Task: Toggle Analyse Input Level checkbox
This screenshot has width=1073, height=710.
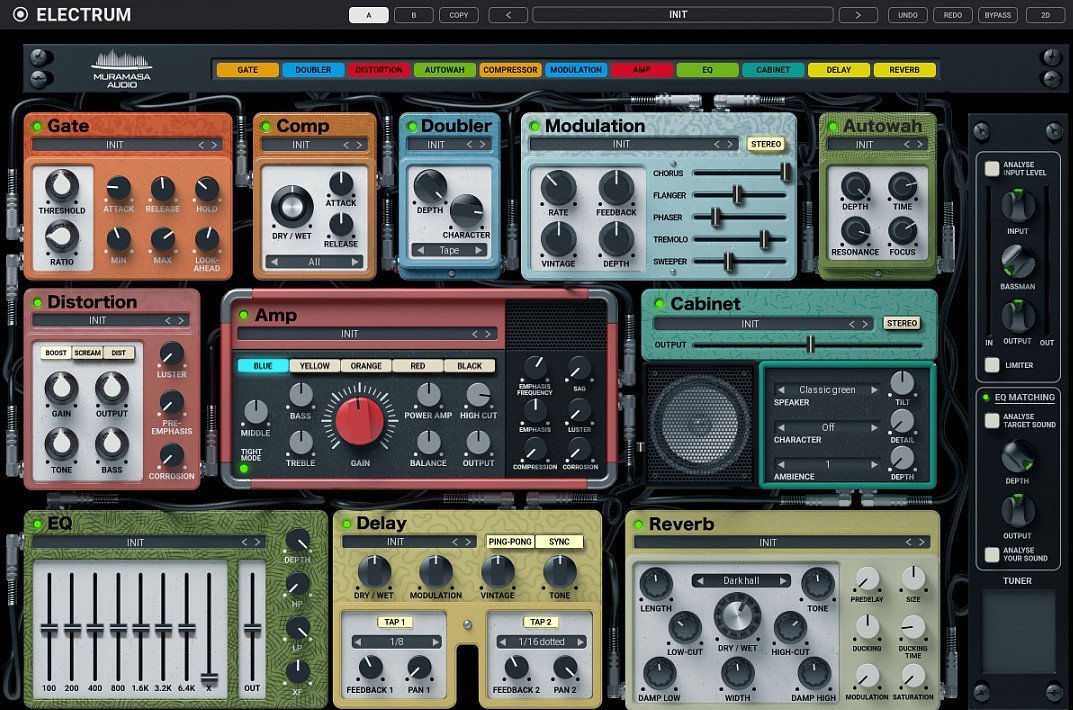Action: (991, 169)
